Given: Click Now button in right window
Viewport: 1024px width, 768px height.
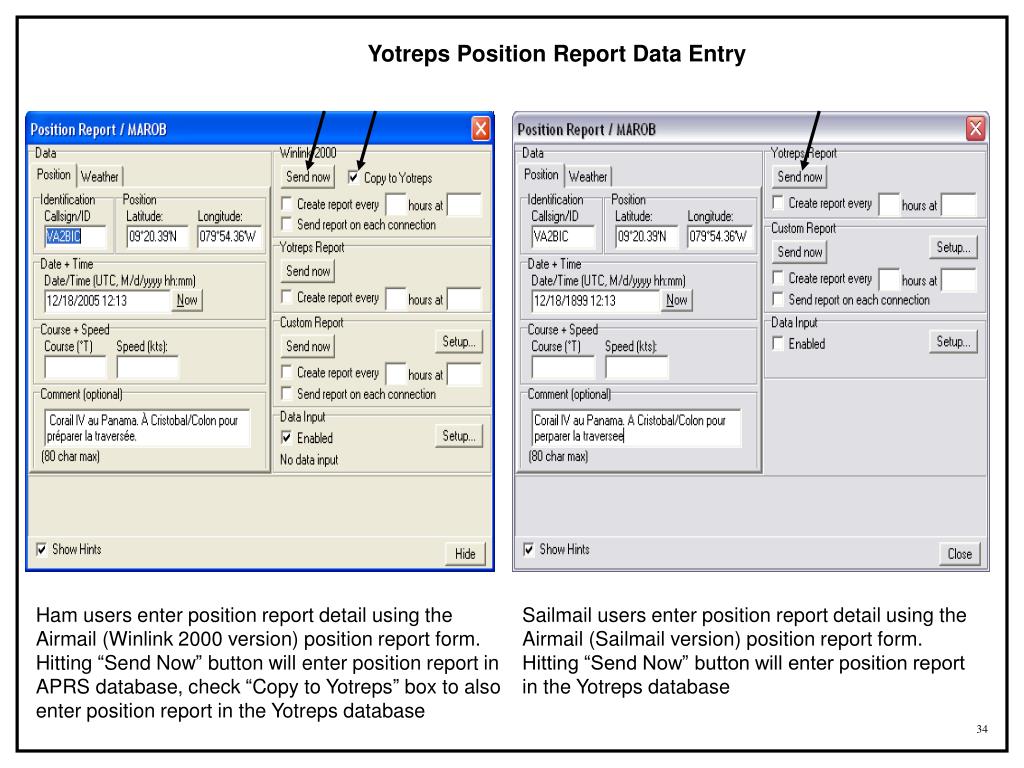Looking at the screenshot, I should coord(677,300).
